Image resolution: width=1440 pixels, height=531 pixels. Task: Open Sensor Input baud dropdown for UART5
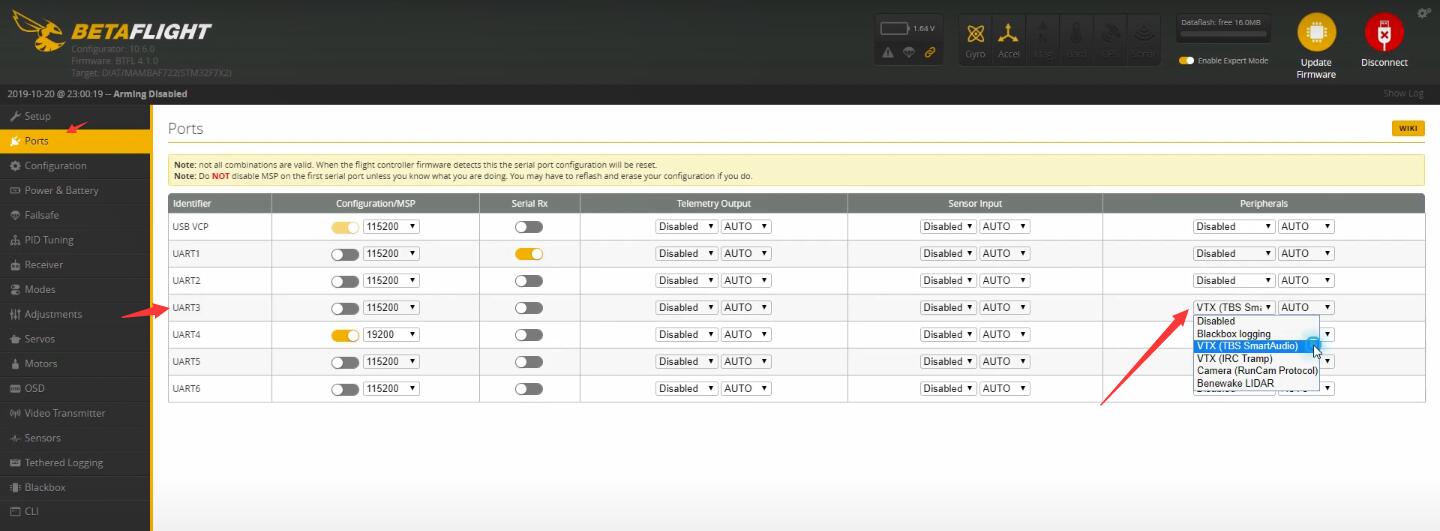pyautogui.click(x=1004, y=362)
